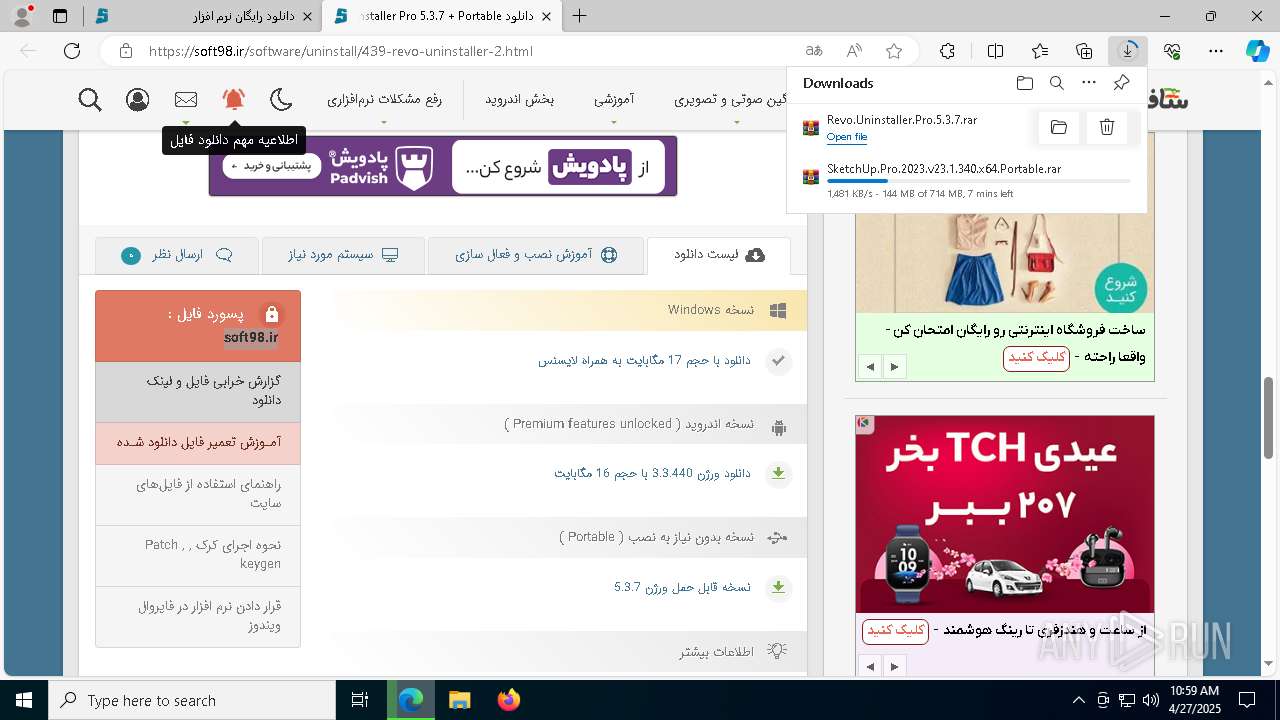Viewport: 1280px width, 720px height.
Task: Open the Extensions puzzle icon
Action: 948,51
